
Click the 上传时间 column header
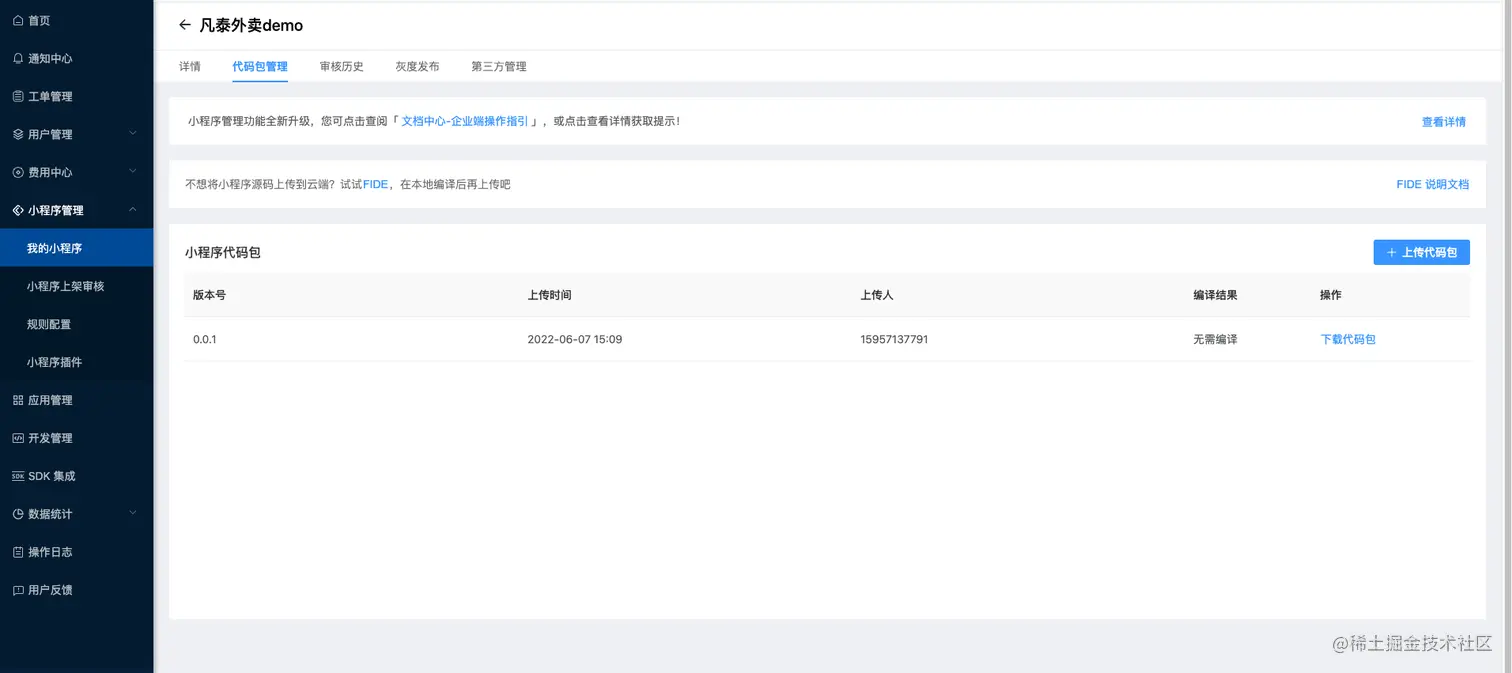tap(550, 295)
